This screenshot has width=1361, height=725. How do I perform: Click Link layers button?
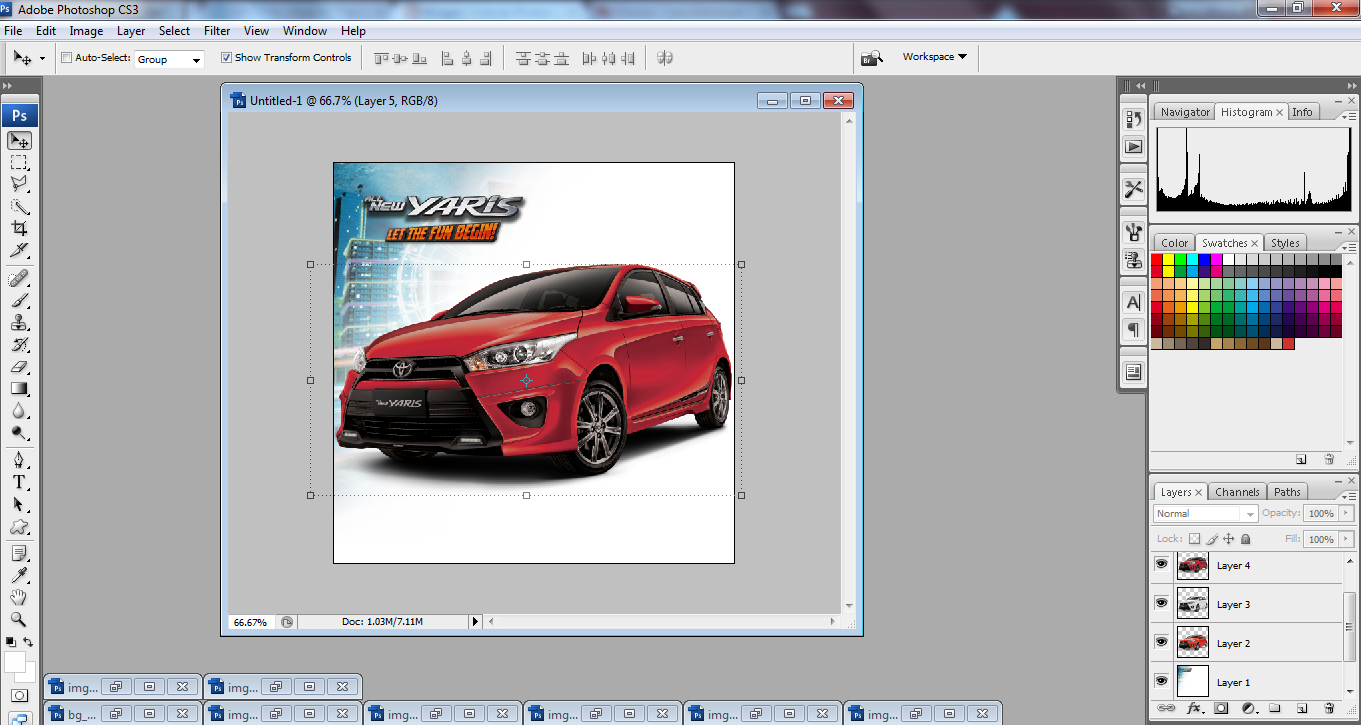1166,708
